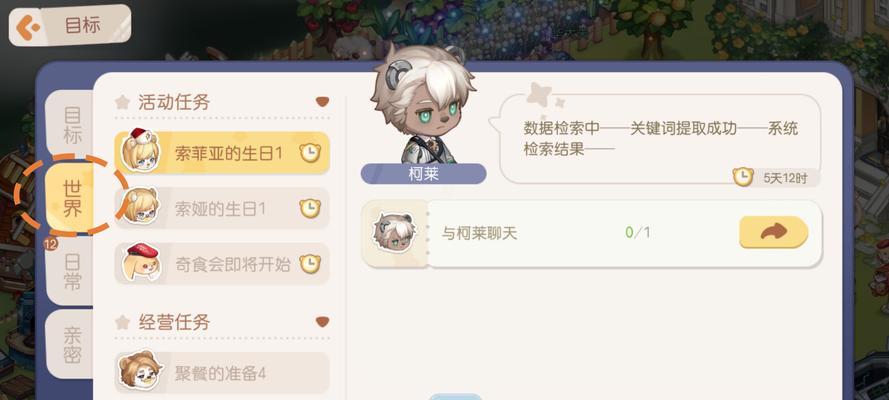The image size is (889, 400).
Task: Tap the orange back arrow icon
Action: click(x=27, y=27)
